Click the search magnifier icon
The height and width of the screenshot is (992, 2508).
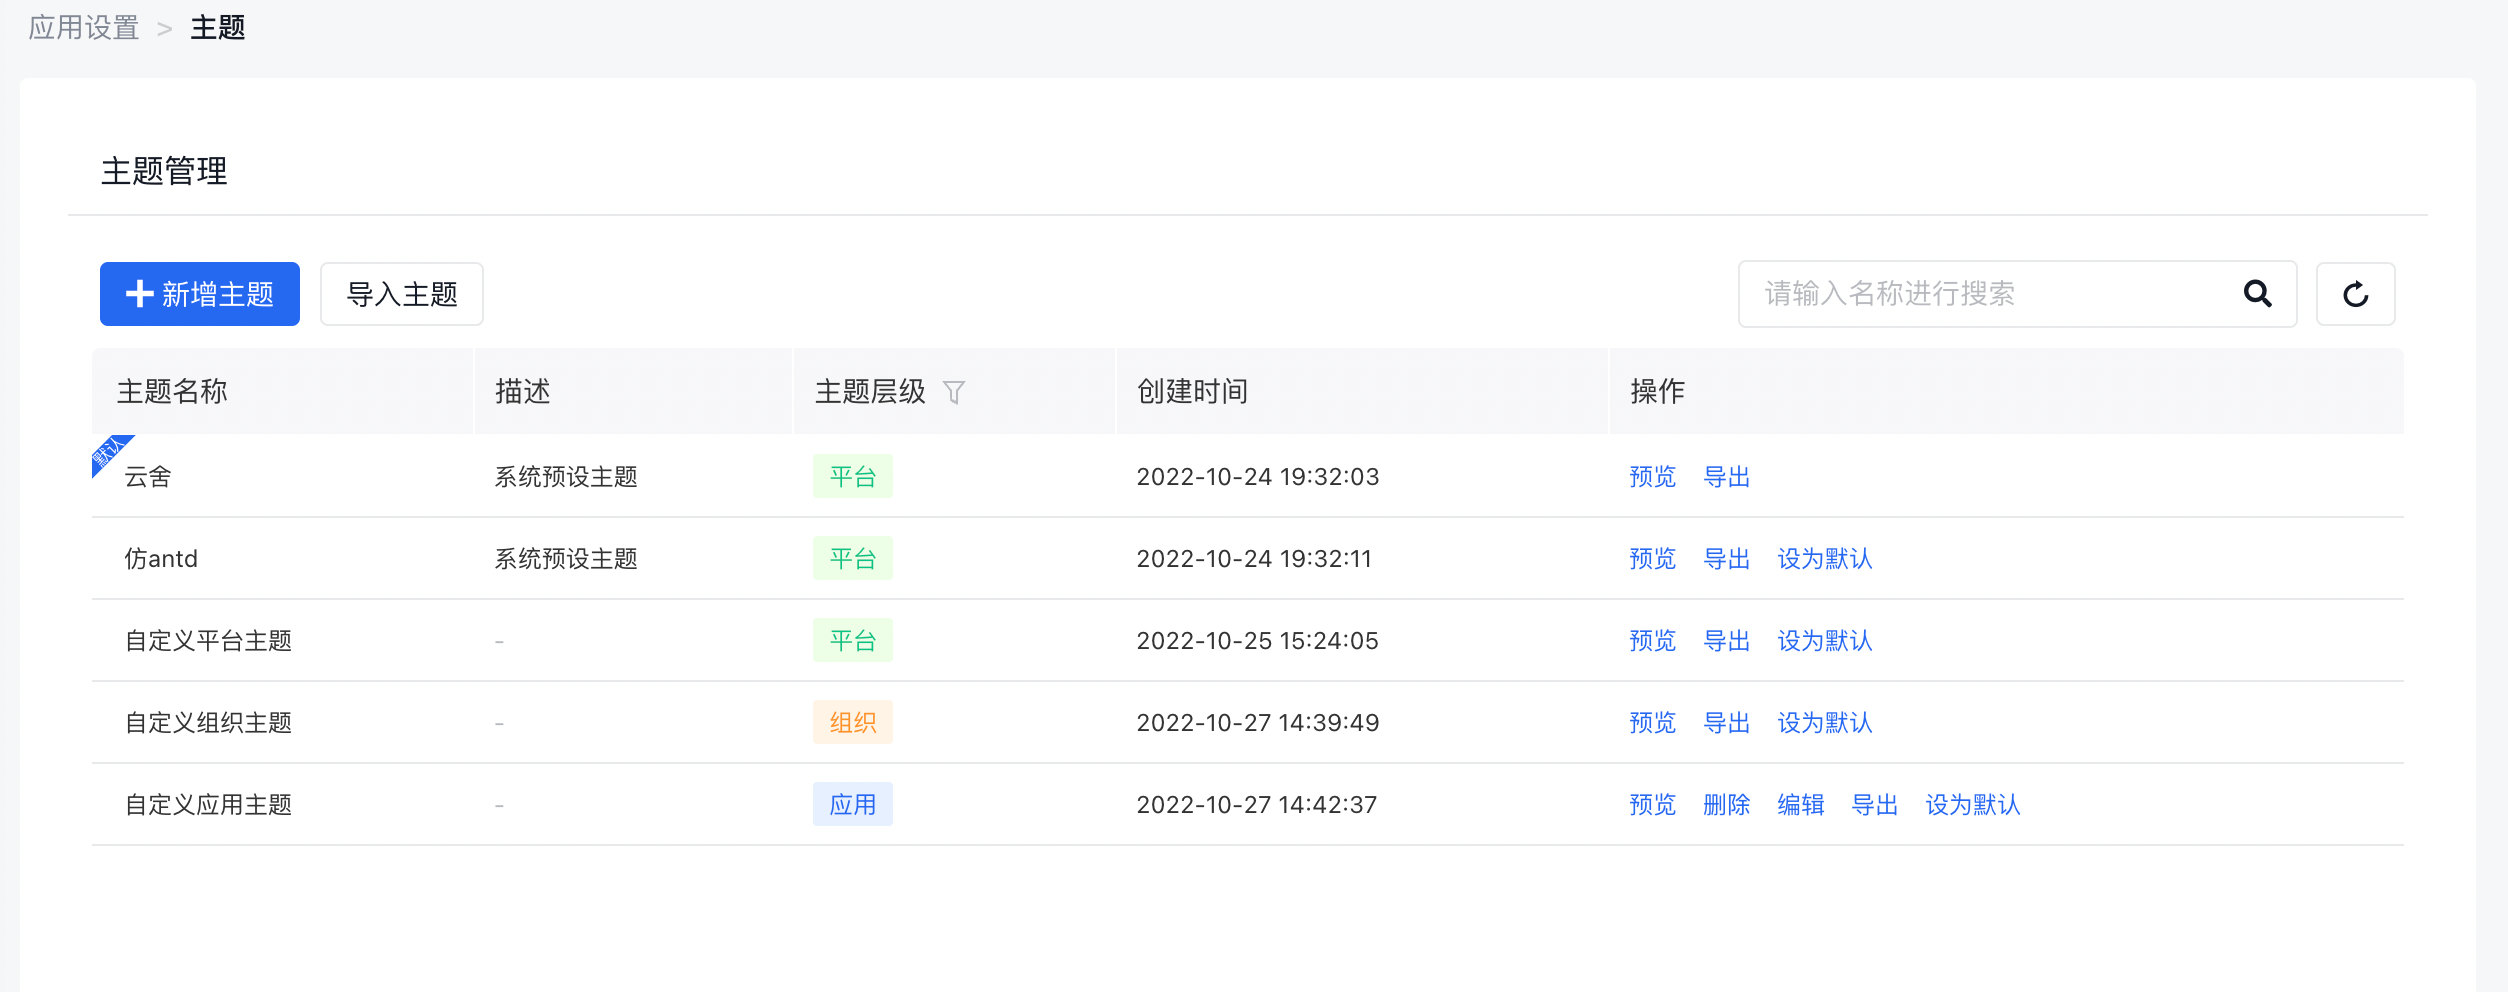tap(2257, 294)
